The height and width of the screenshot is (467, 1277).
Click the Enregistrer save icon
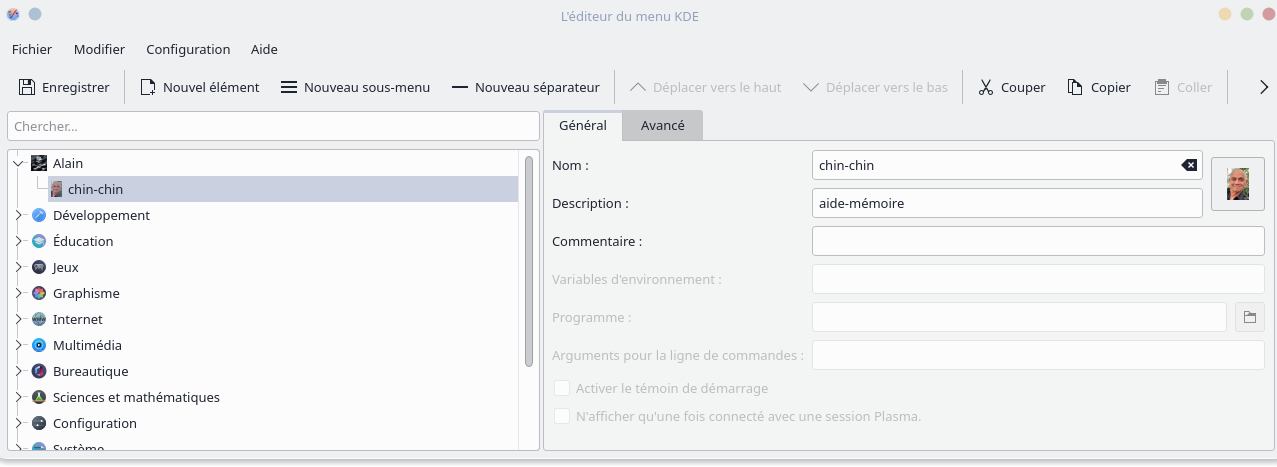[27, 88]
